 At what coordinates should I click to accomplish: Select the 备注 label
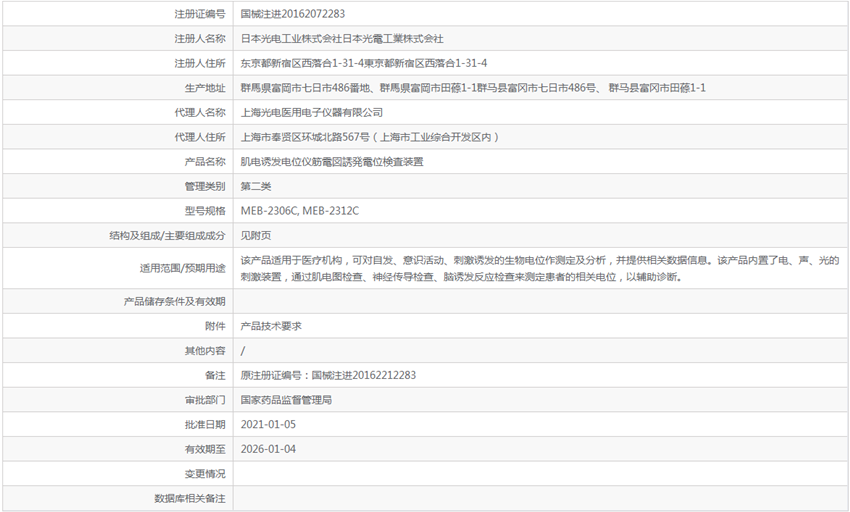pos(215,375)
